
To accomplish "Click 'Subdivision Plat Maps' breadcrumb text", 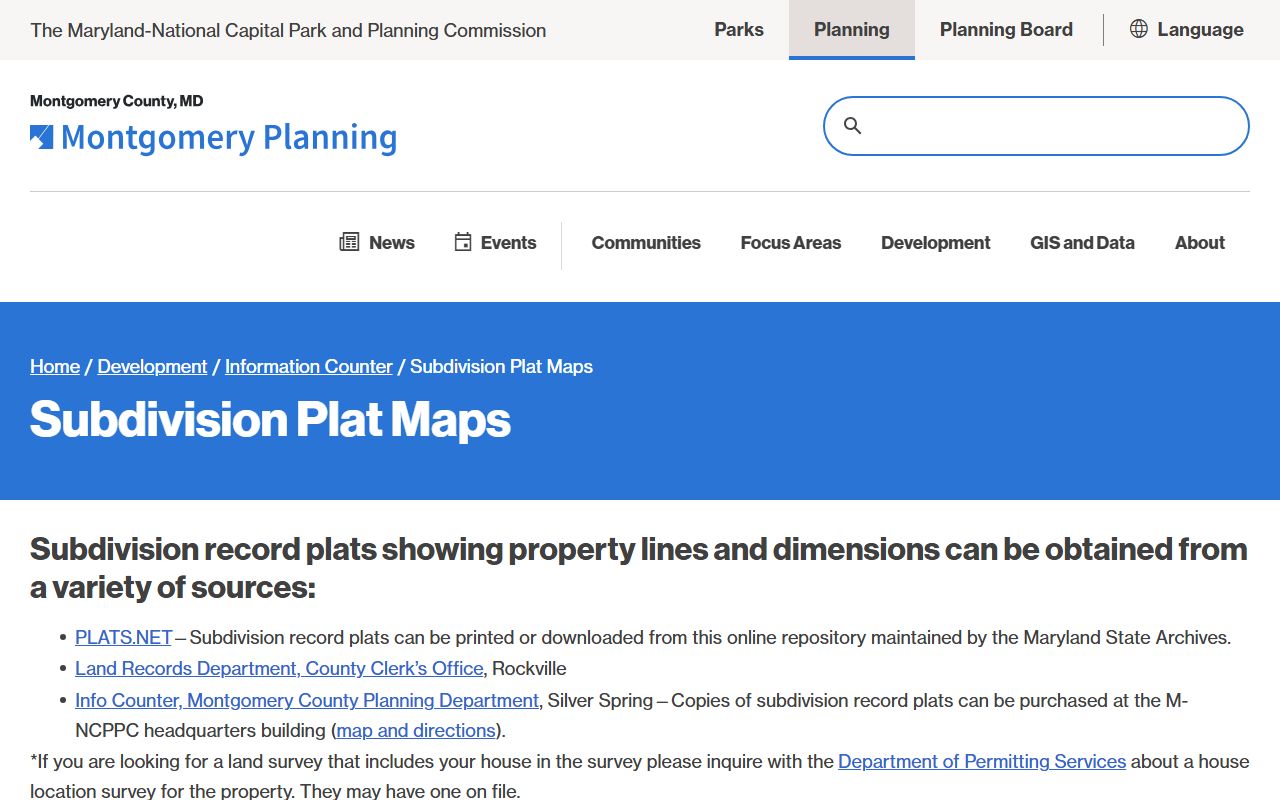I will click(501, 366).
